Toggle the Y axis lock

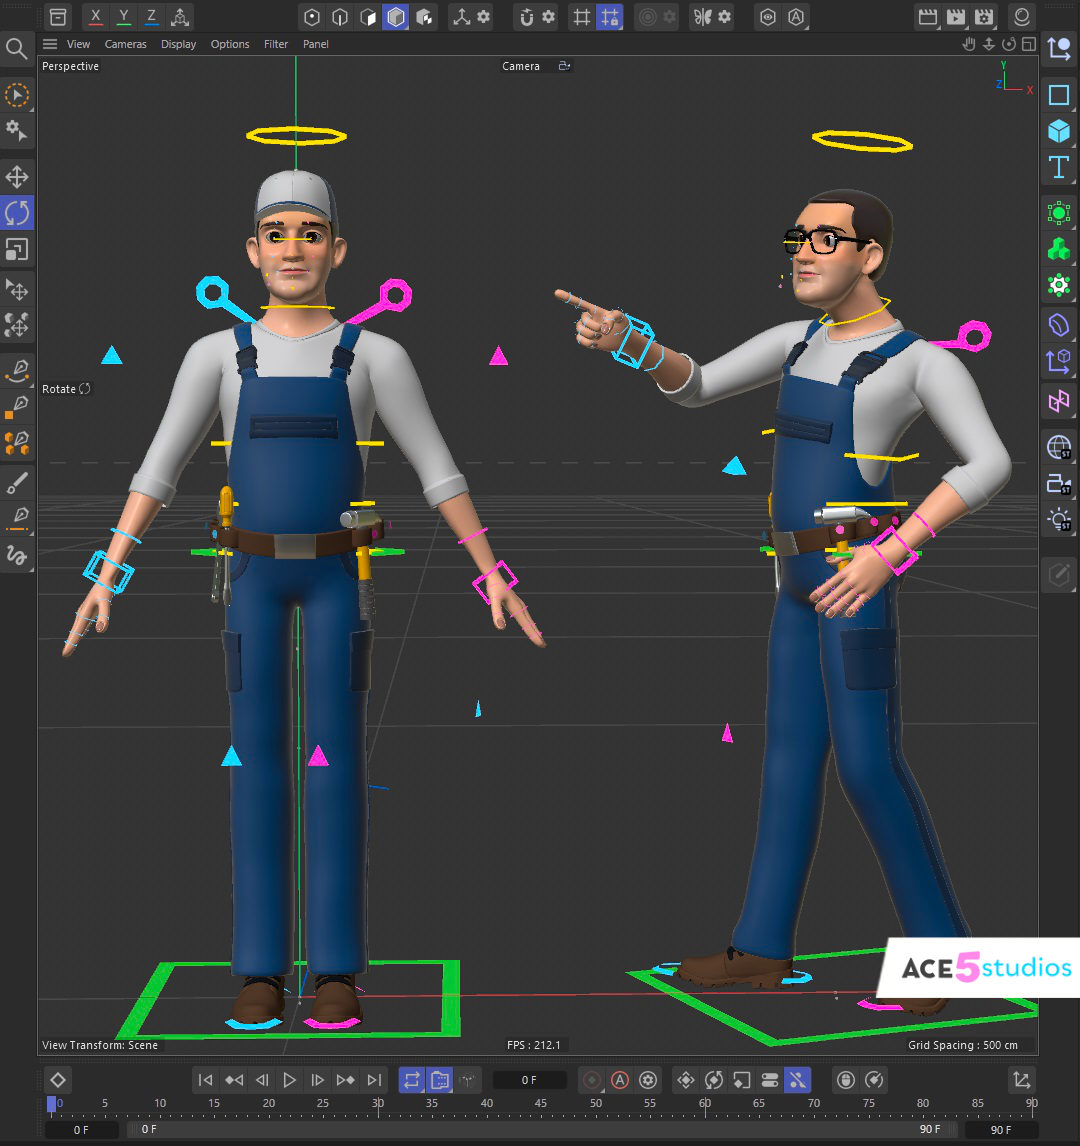tap(123, 17)
